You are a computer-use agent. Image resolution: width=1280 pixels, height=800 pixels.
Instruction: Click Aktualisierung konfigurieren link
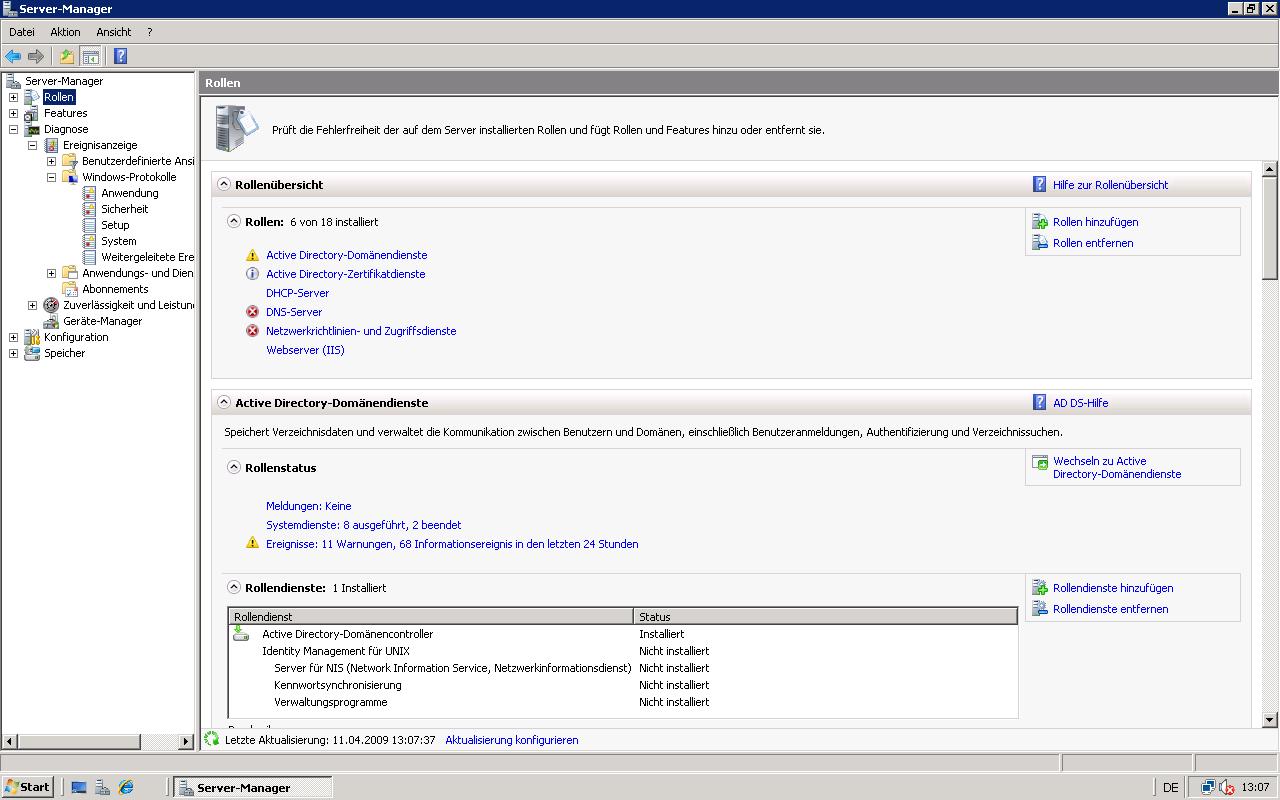click(x=511, y=740)
